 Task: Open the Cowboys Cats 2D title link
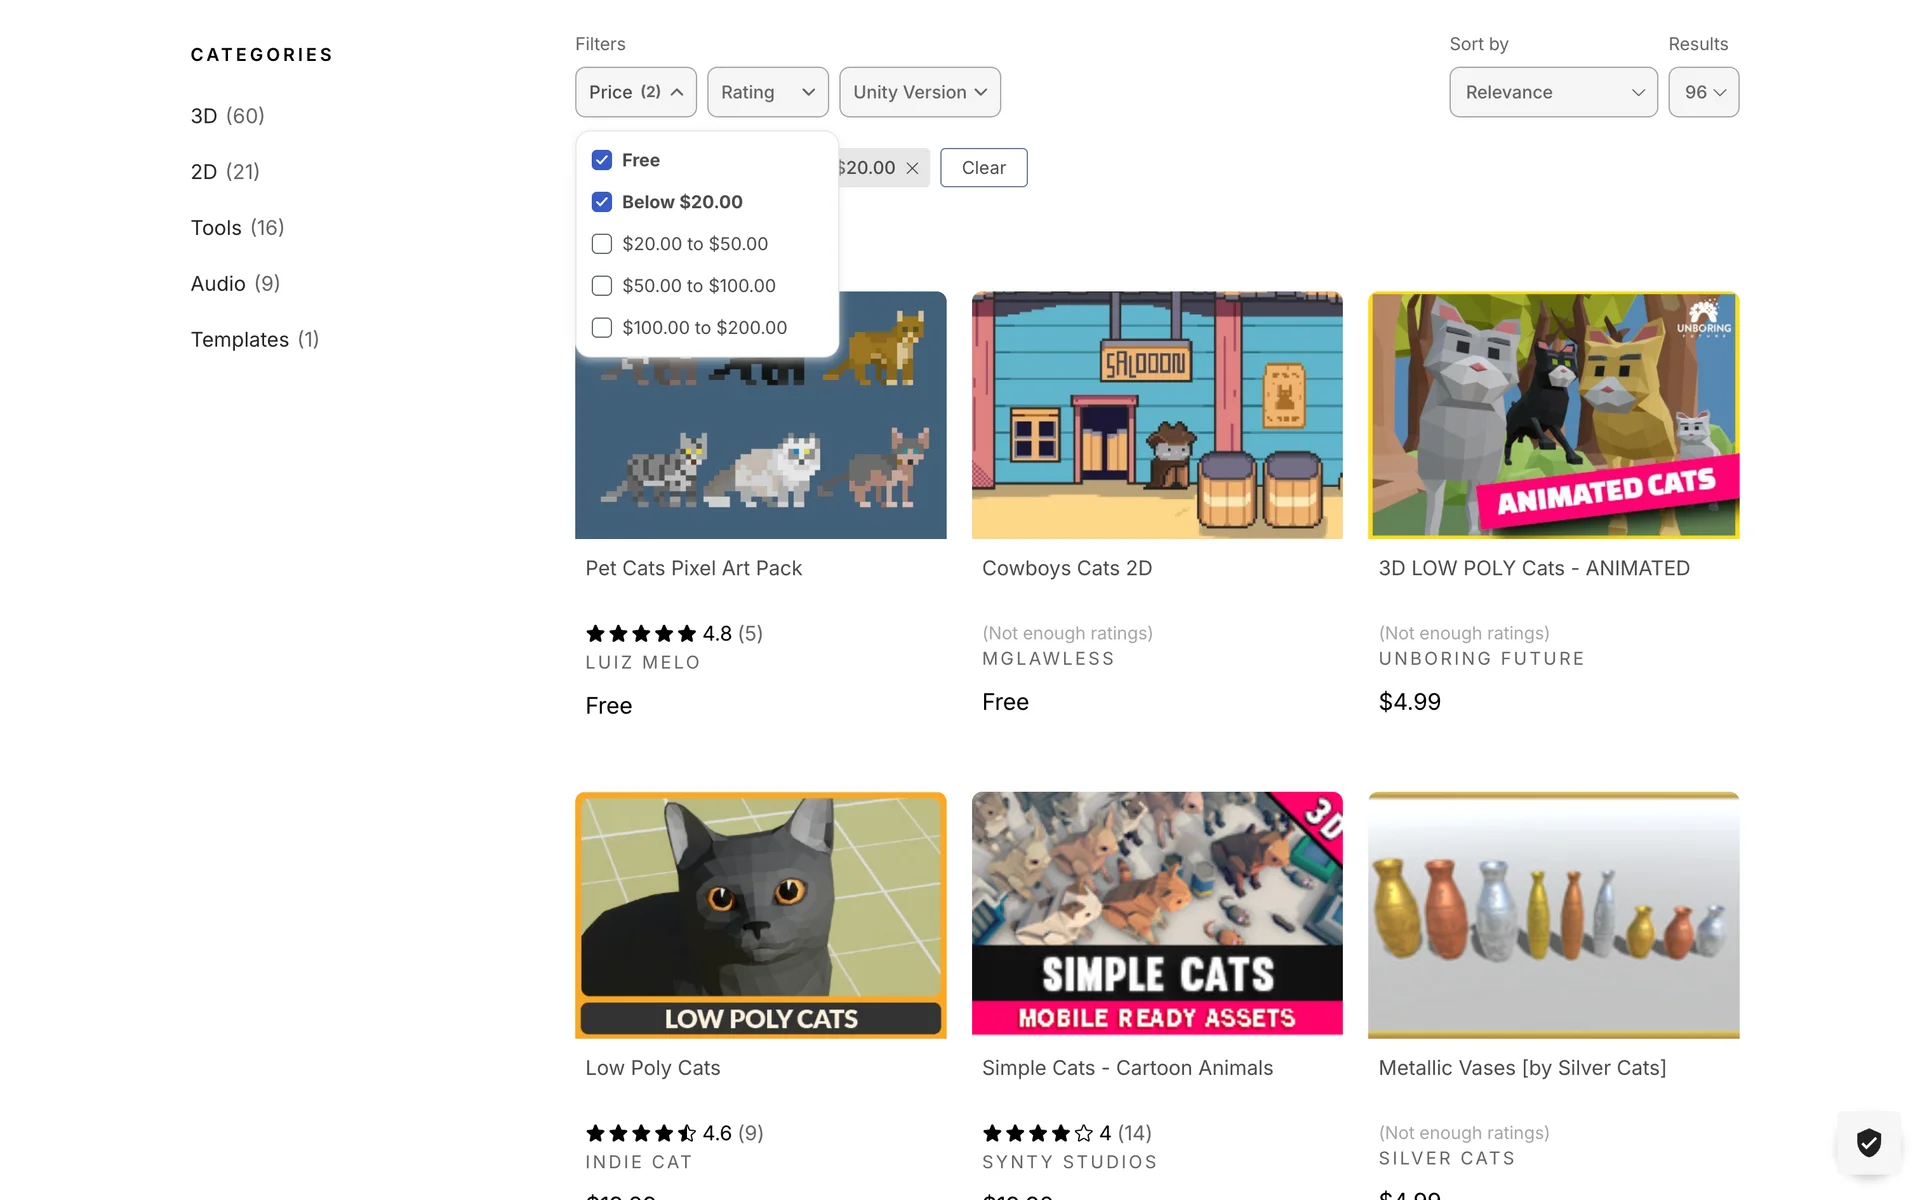click(x=1066, y=568)
